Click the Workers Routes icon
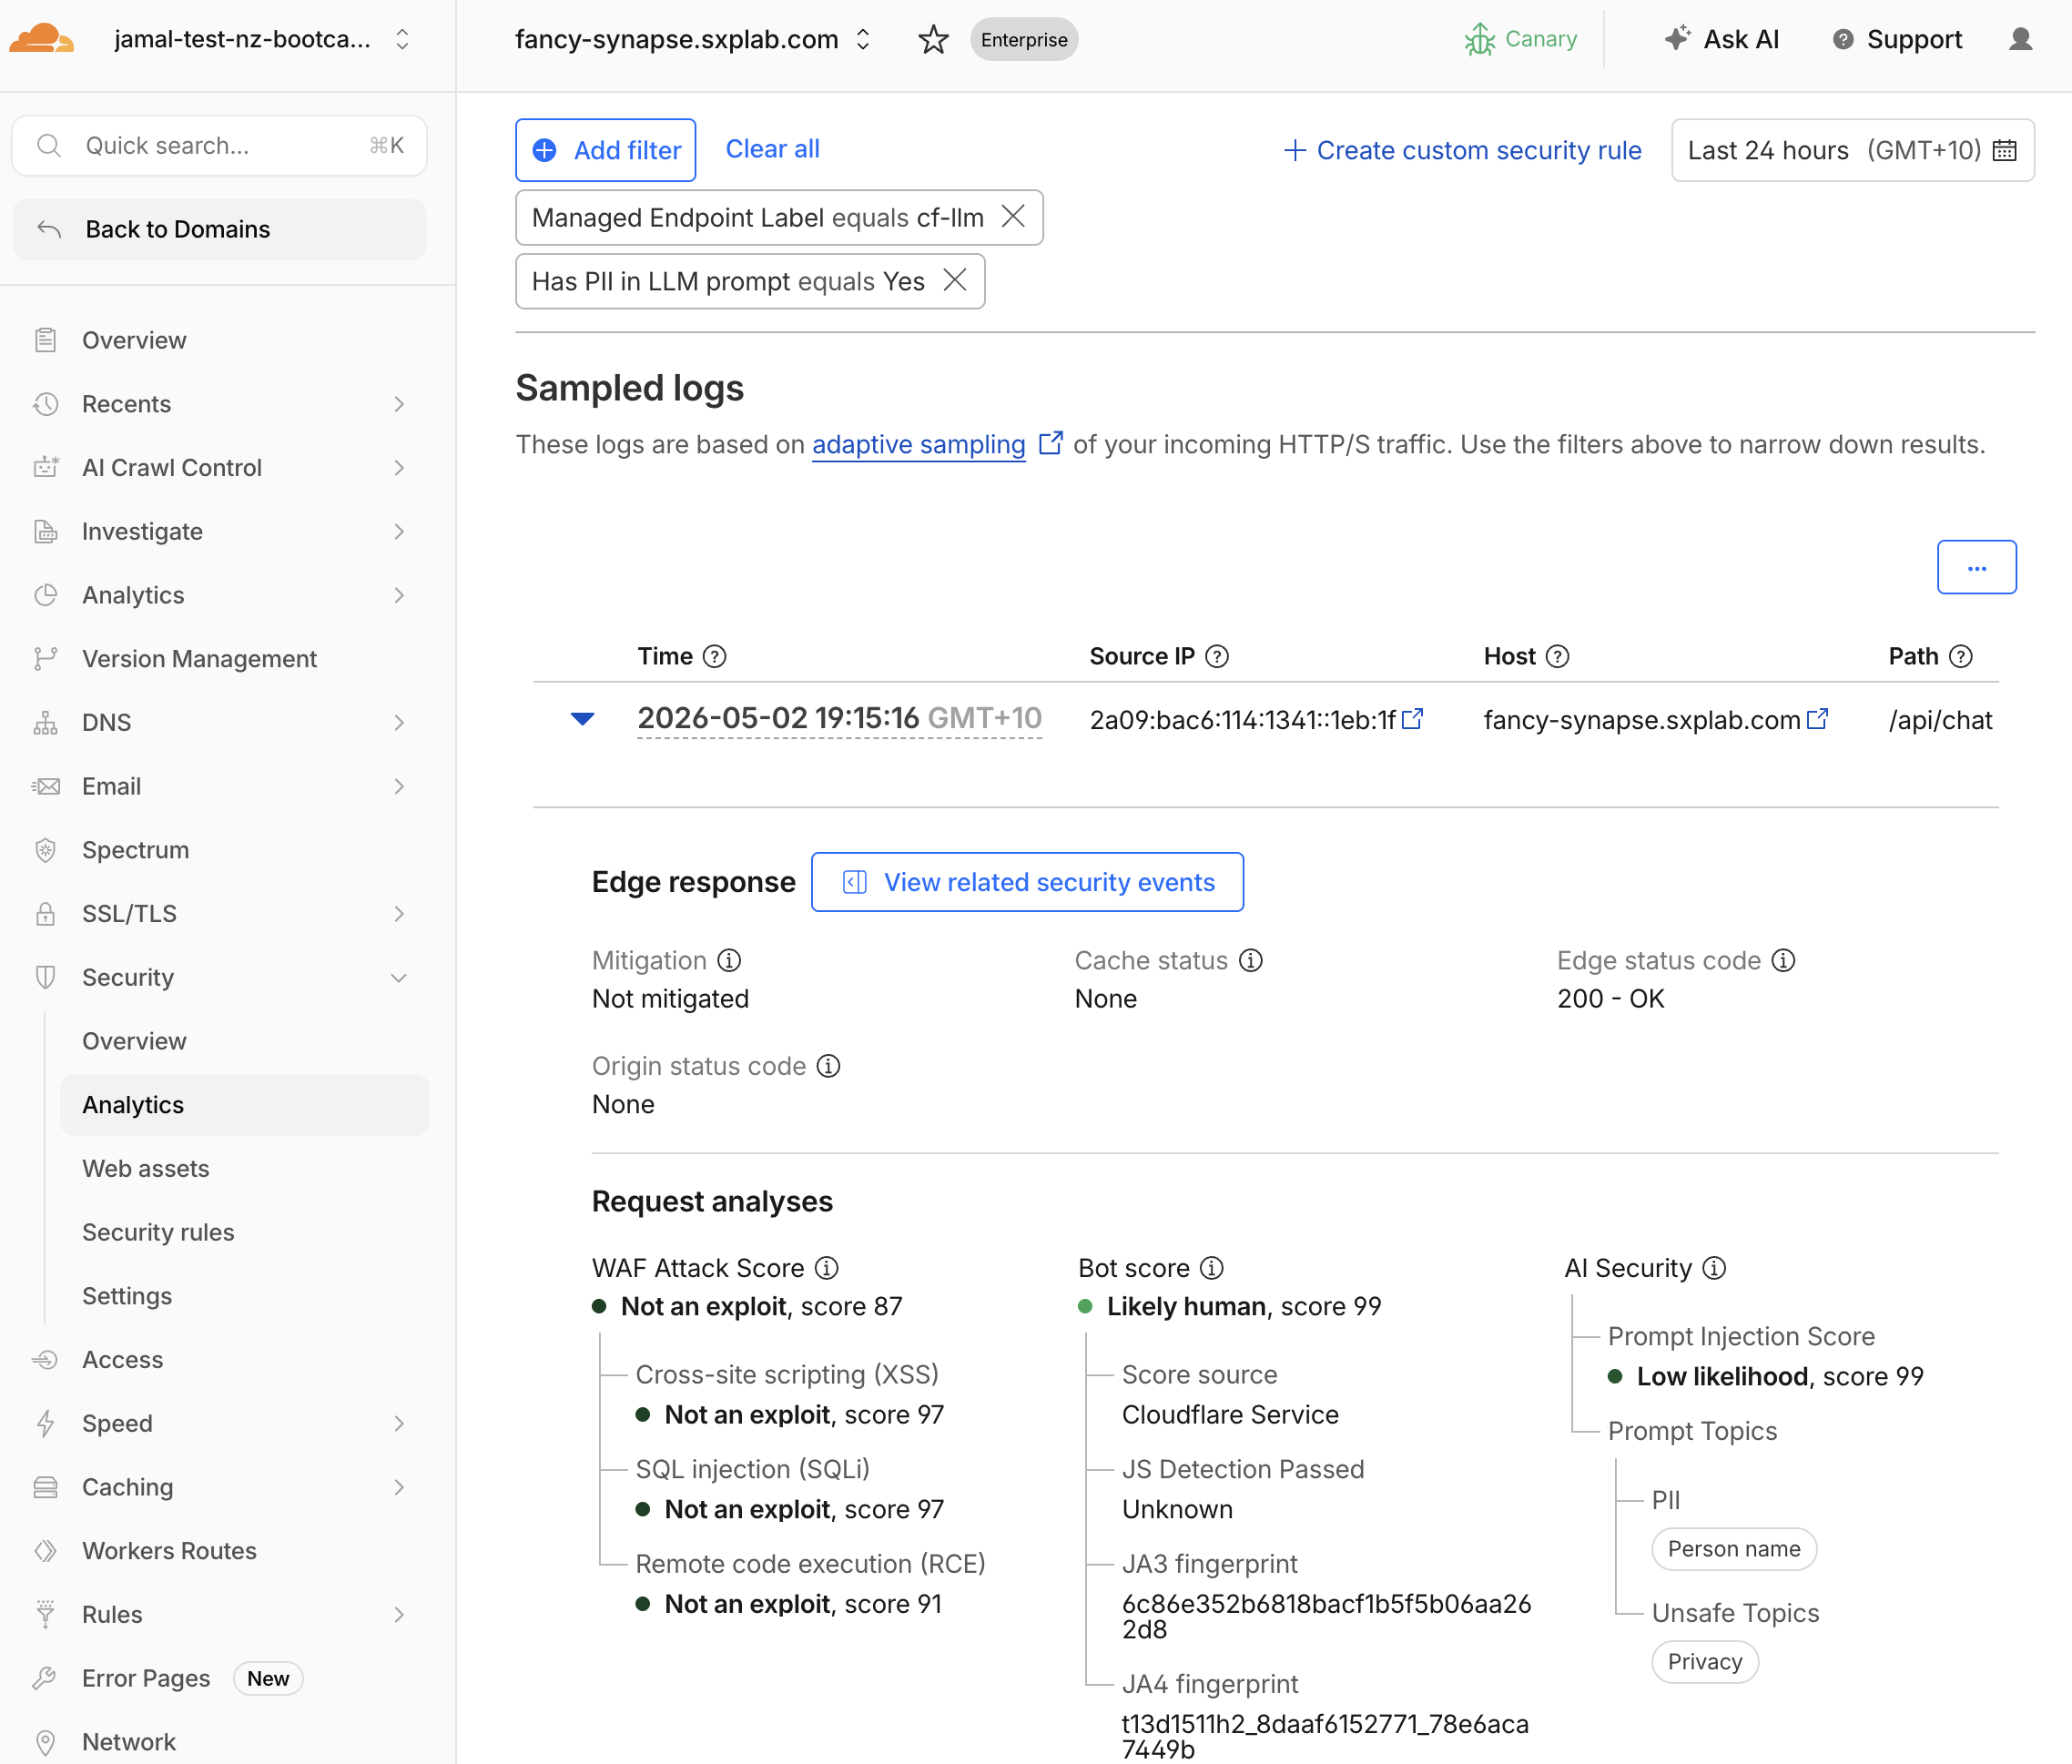 (x=45, y=1551)
